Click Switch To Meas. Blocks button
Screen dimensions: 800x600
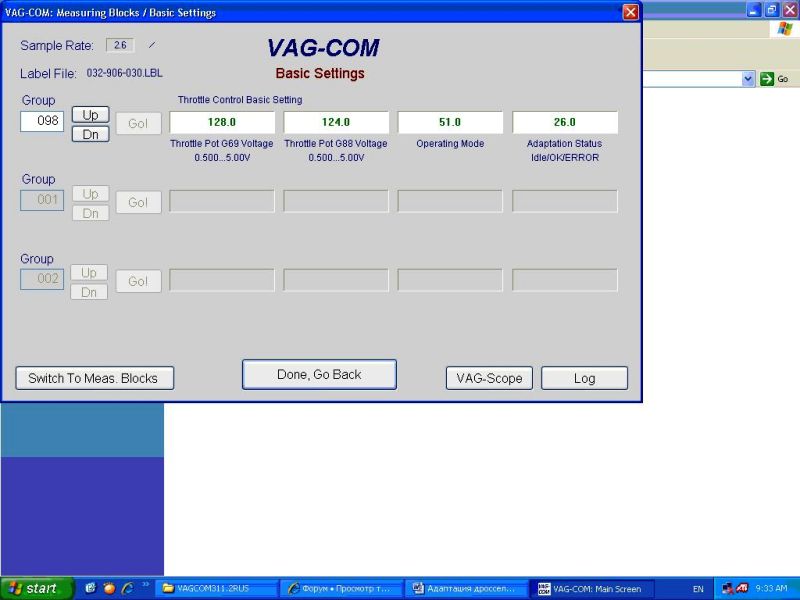[94, 378]
